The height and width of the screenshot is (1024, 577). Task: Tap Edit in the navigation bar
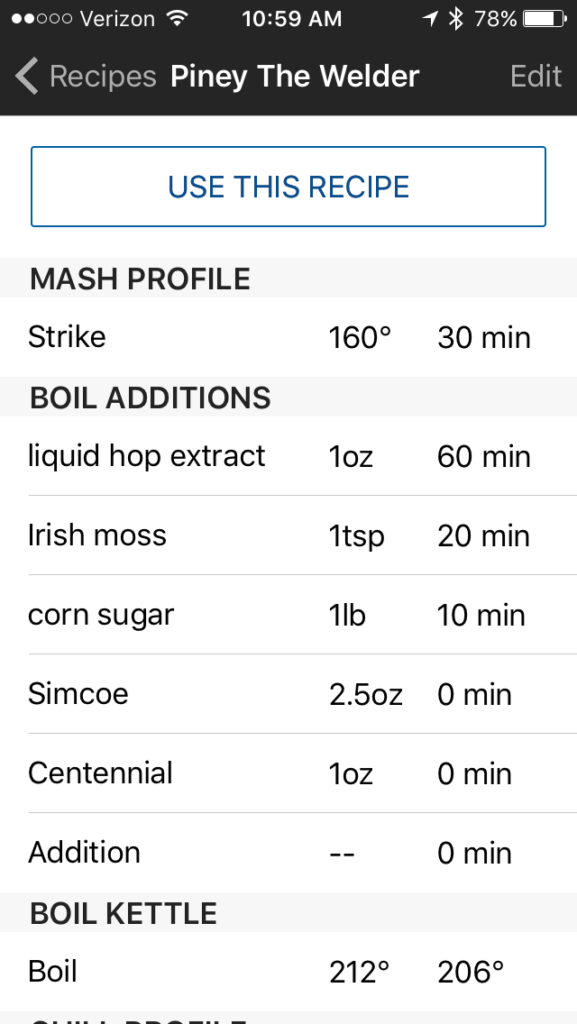coord(536,76)
